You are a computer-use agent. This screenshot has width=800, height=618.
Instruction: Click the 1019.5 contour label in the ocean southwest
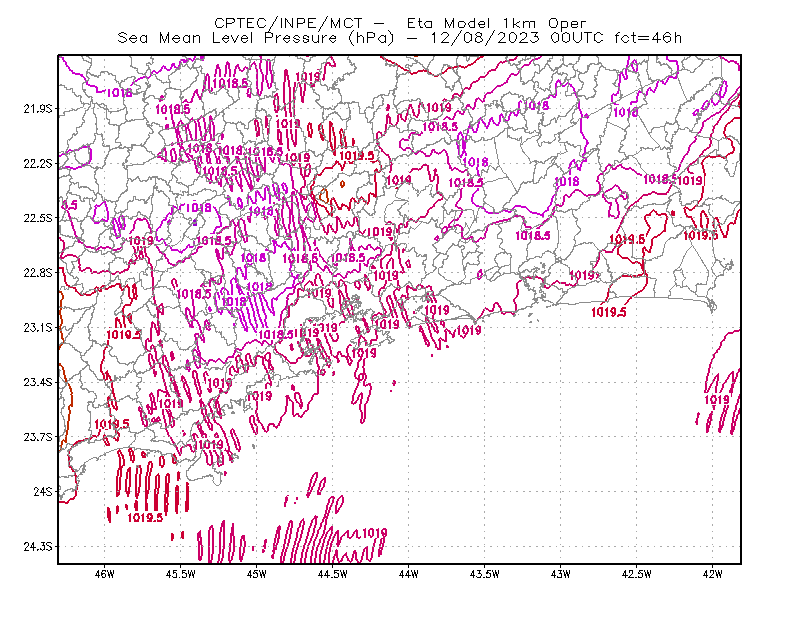pyautogui.click(x=145, y=517)
